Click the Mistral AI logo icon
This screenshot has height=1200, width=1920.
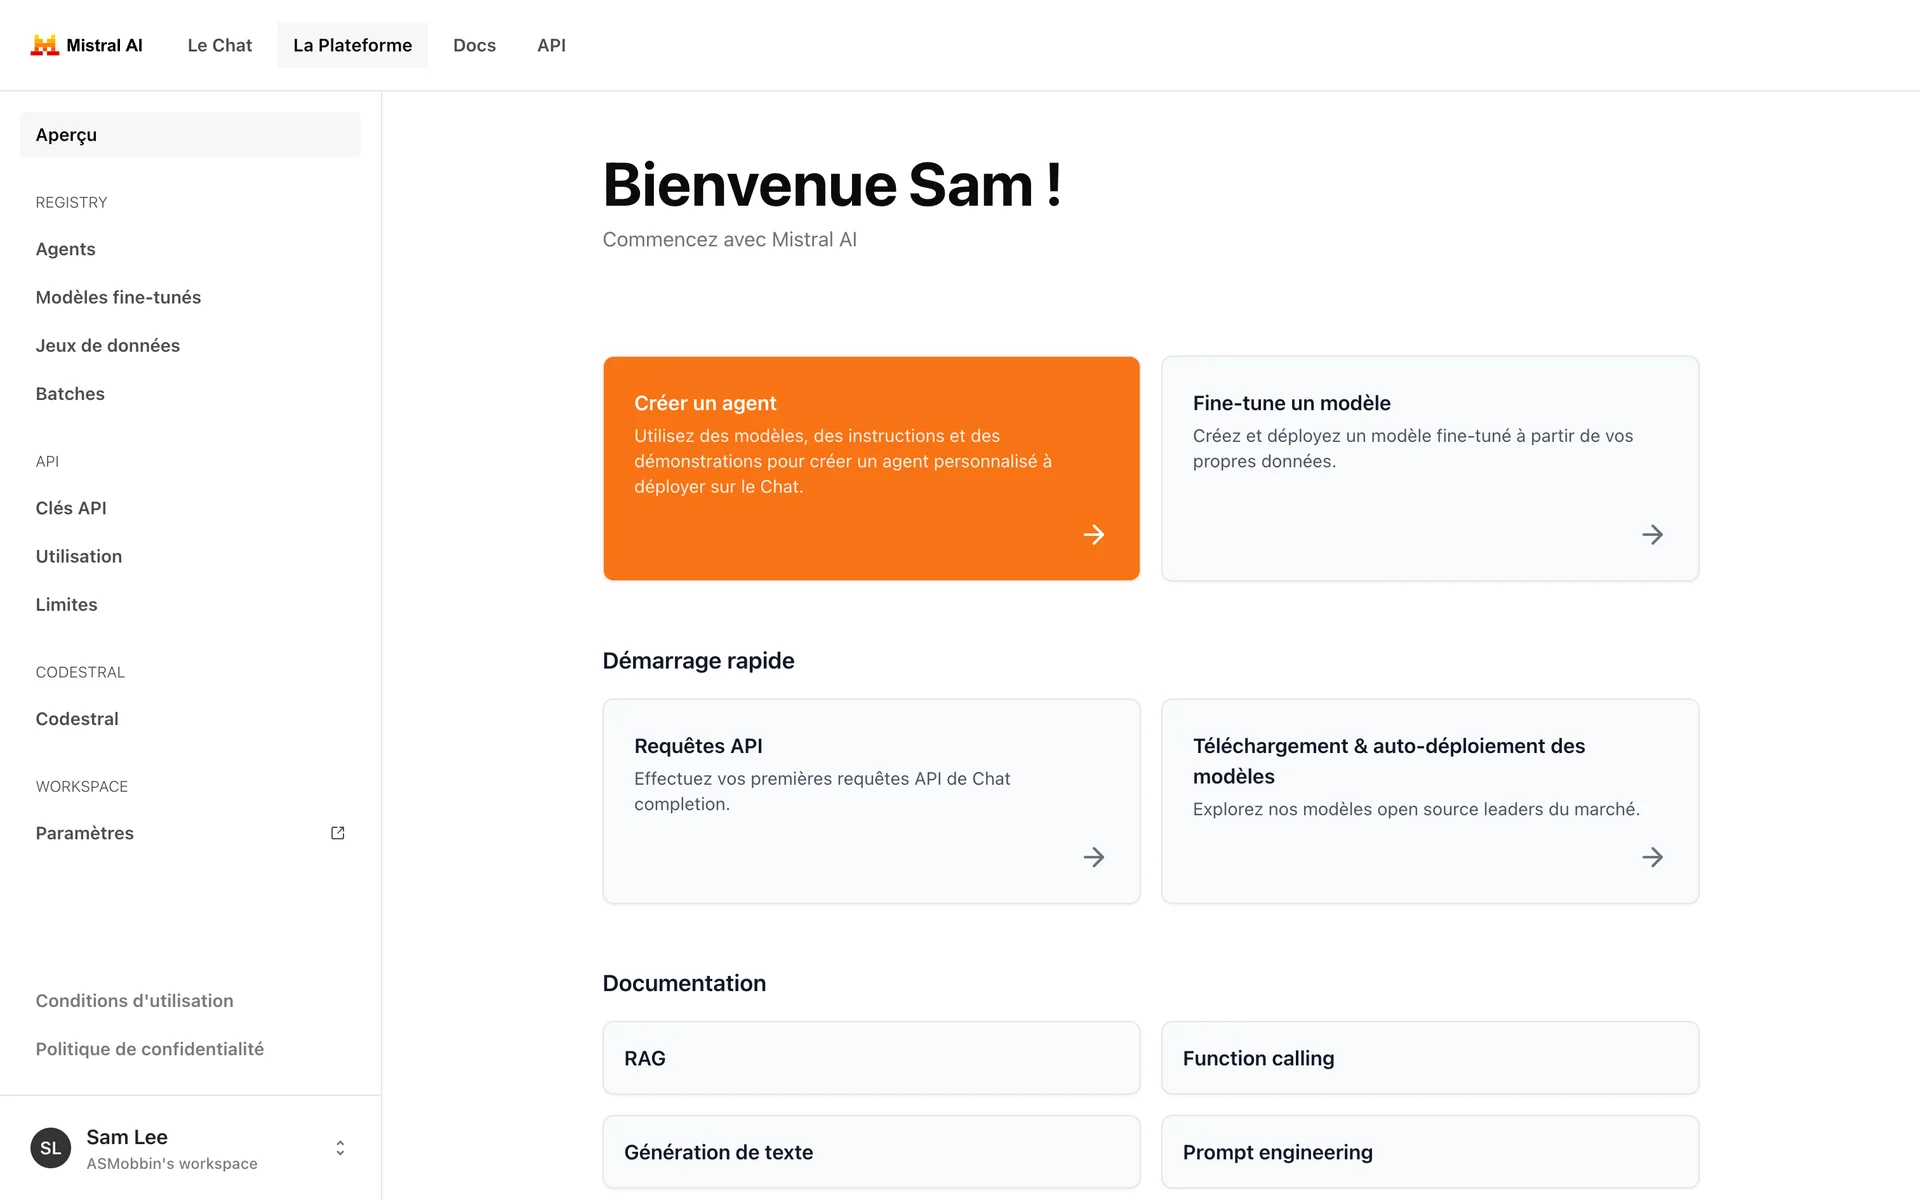(44, 45)
